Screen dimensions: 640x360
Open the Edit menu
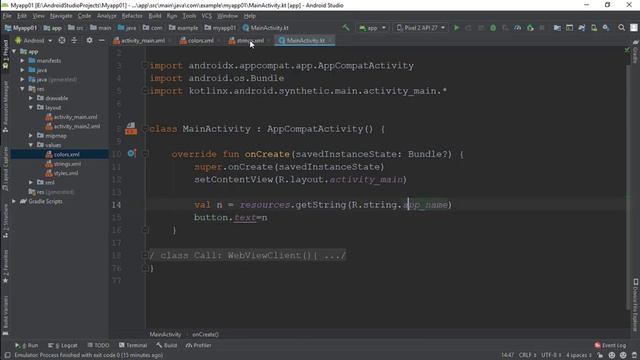pyautogui.click(x=22, y=16)
